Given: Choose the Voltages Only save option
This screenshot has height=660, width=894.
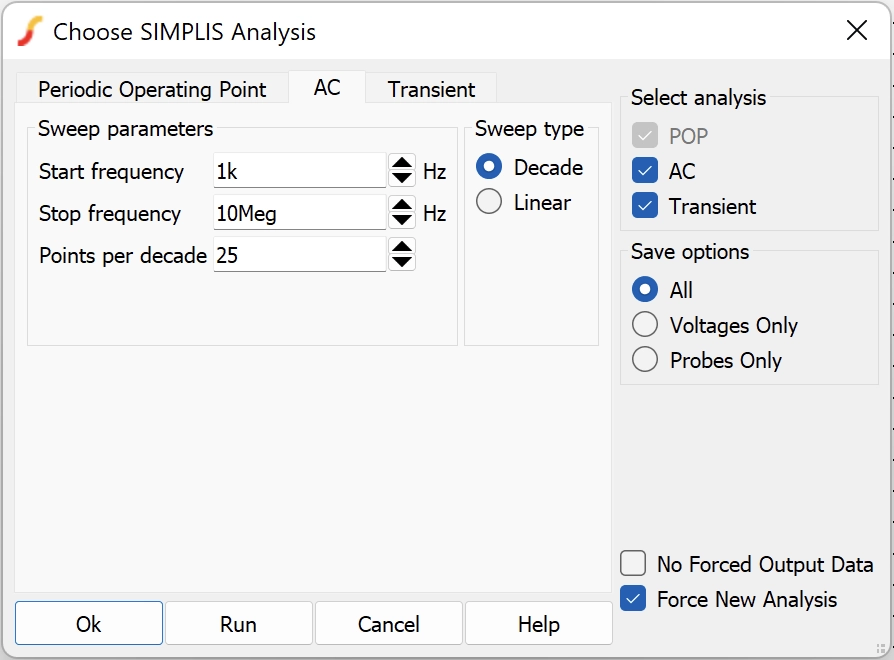Looking at the screenshot, I should tap(645, 324).
